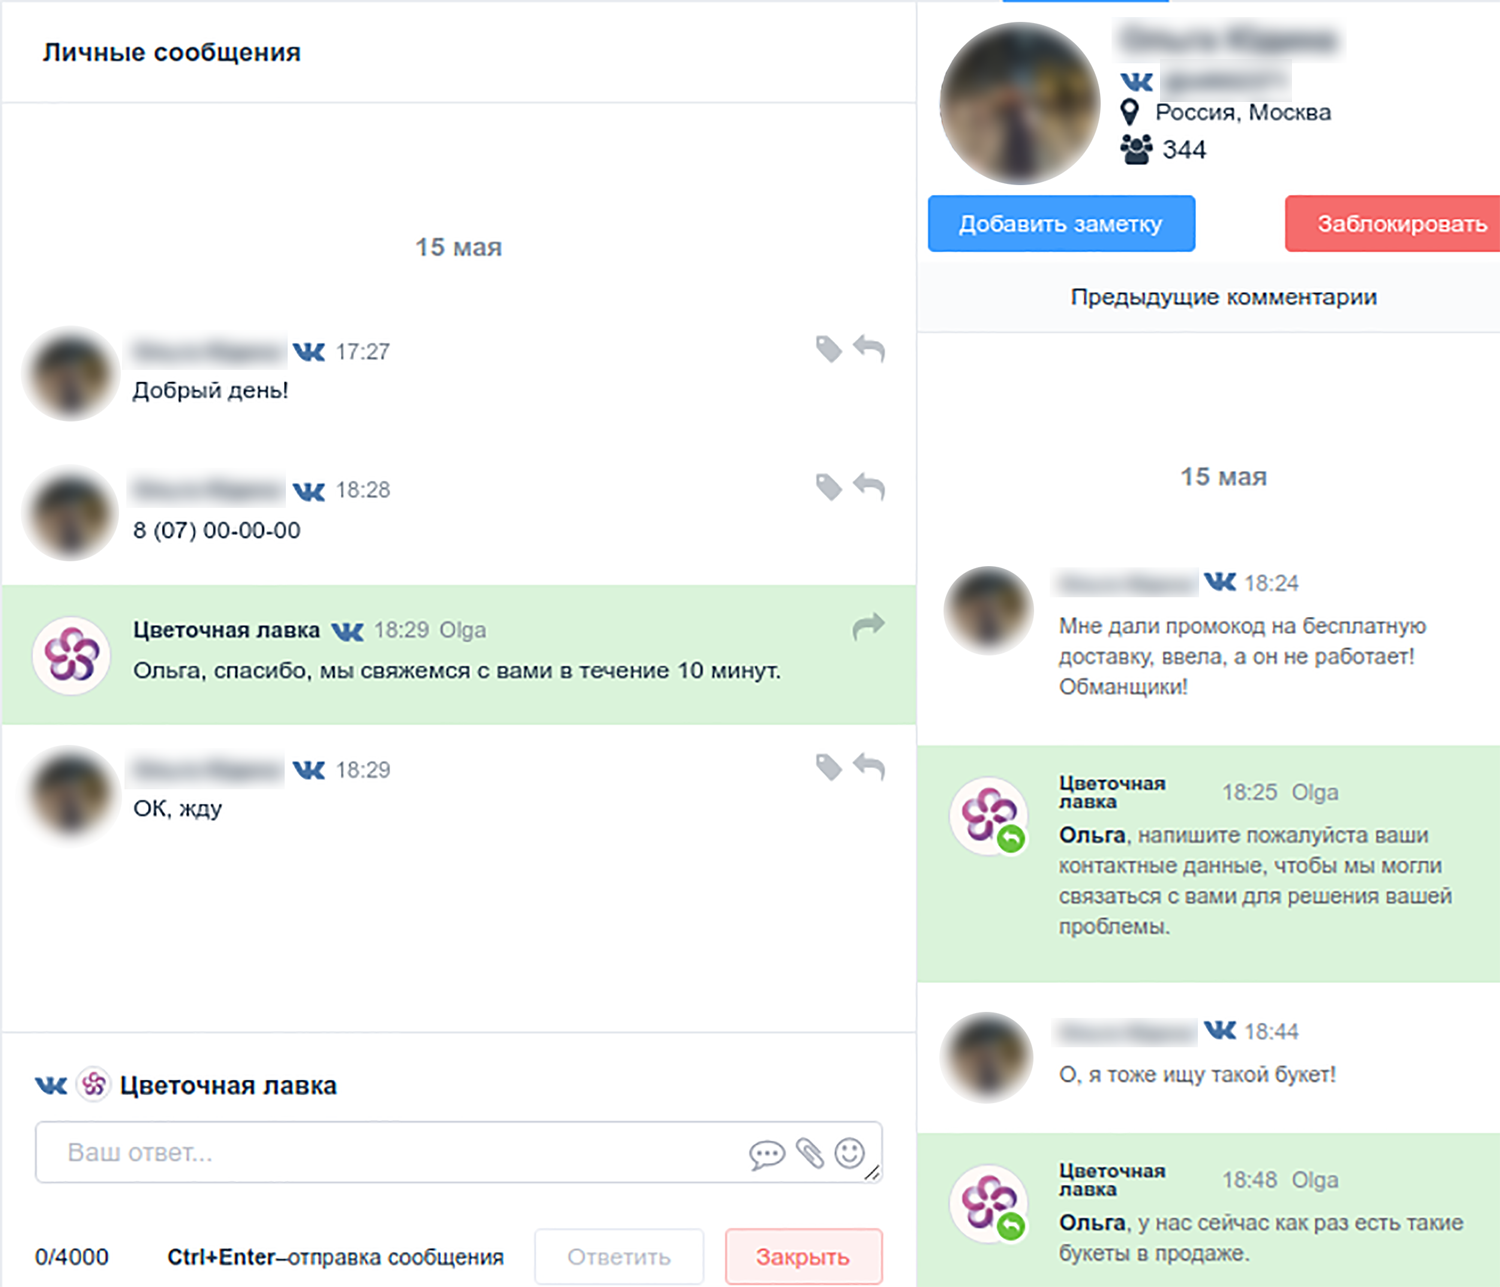Click the VK icon in user profile

click(1137, 81)
